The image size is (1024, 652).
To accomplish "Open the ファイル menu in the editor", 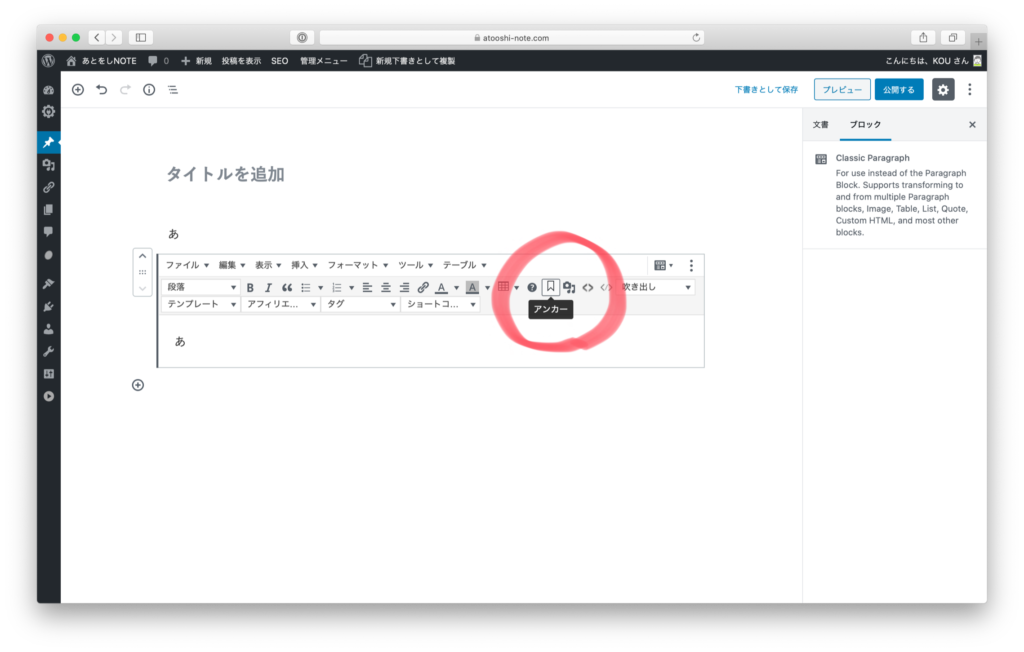I will (187, 265).
